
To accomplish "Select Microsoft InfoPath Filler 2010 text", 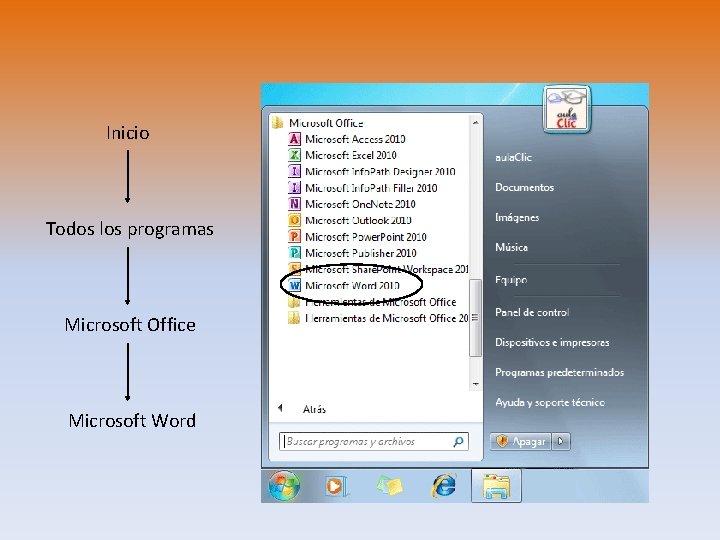I will tap(371, 188).
